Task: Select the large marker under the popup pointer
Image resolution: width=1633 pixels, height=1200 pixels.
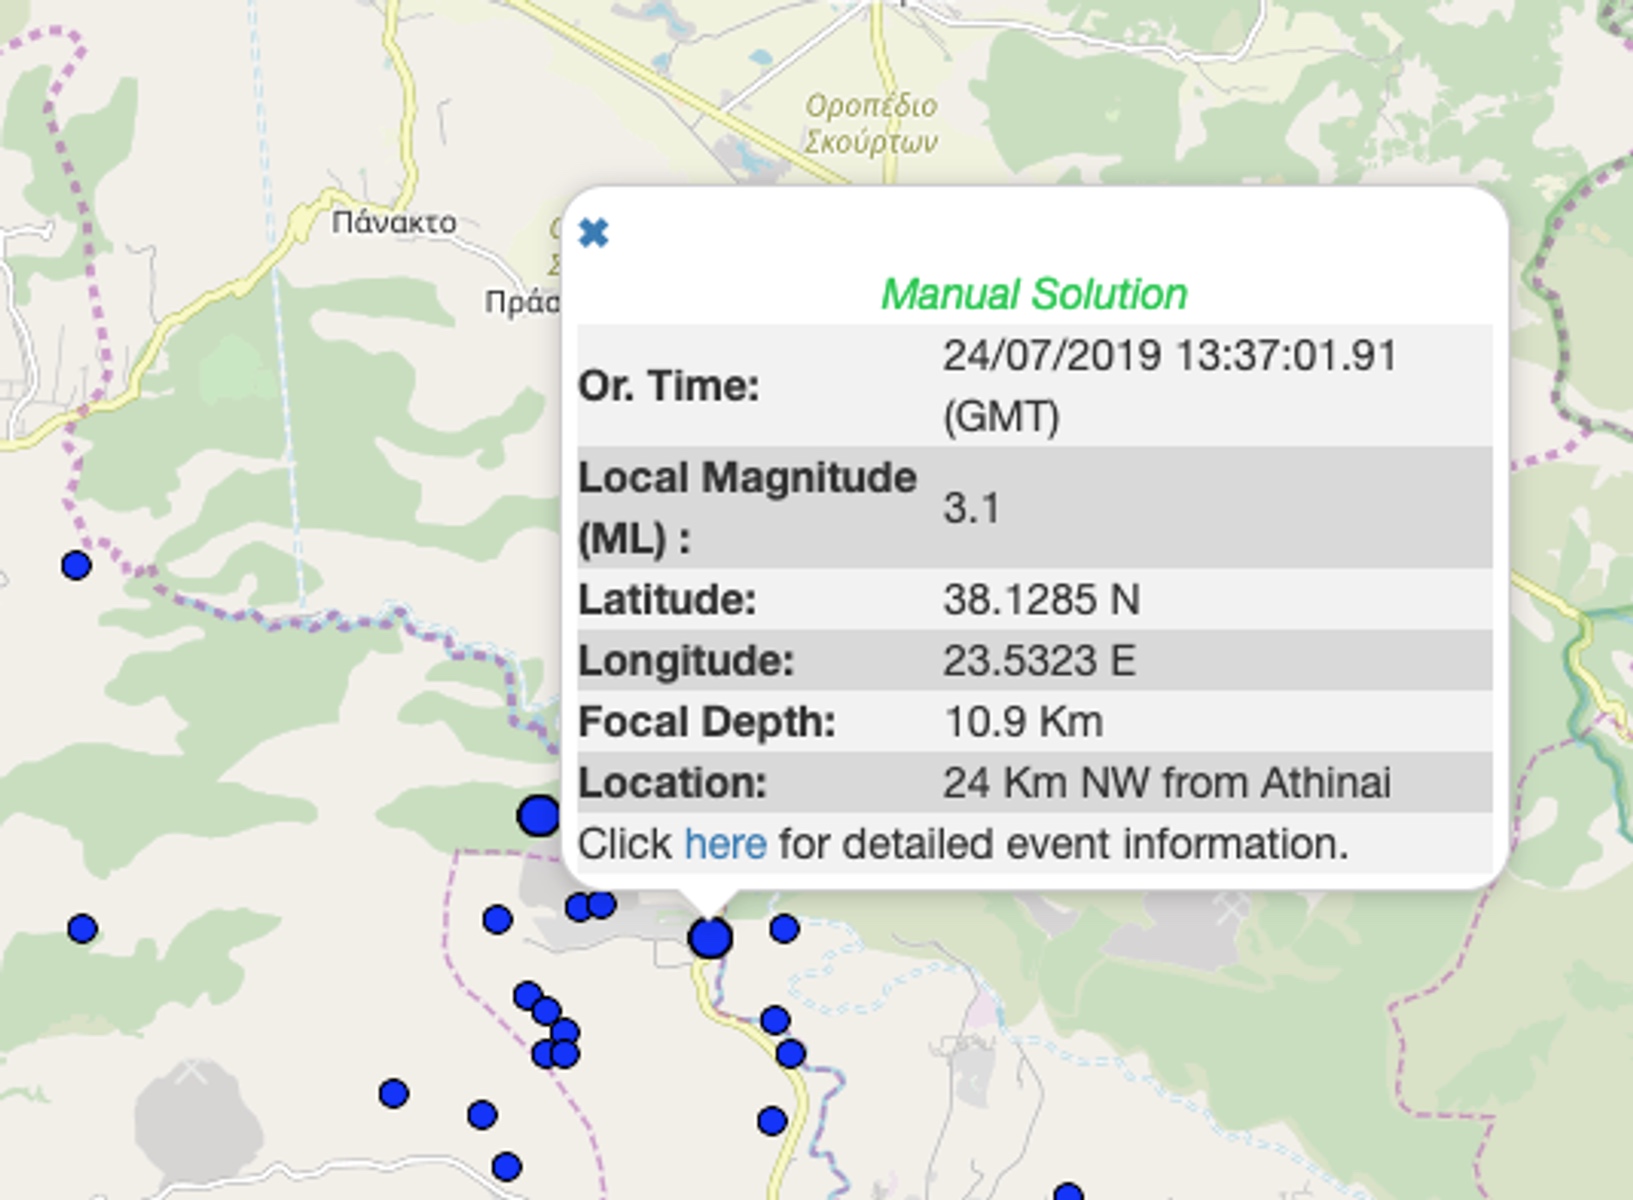Action: click(x=710, y=938)
